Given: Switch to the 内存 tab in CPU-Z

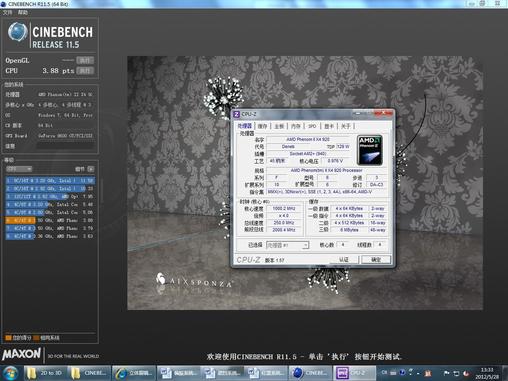Looking at the screenshot, I should click(296, 126).
